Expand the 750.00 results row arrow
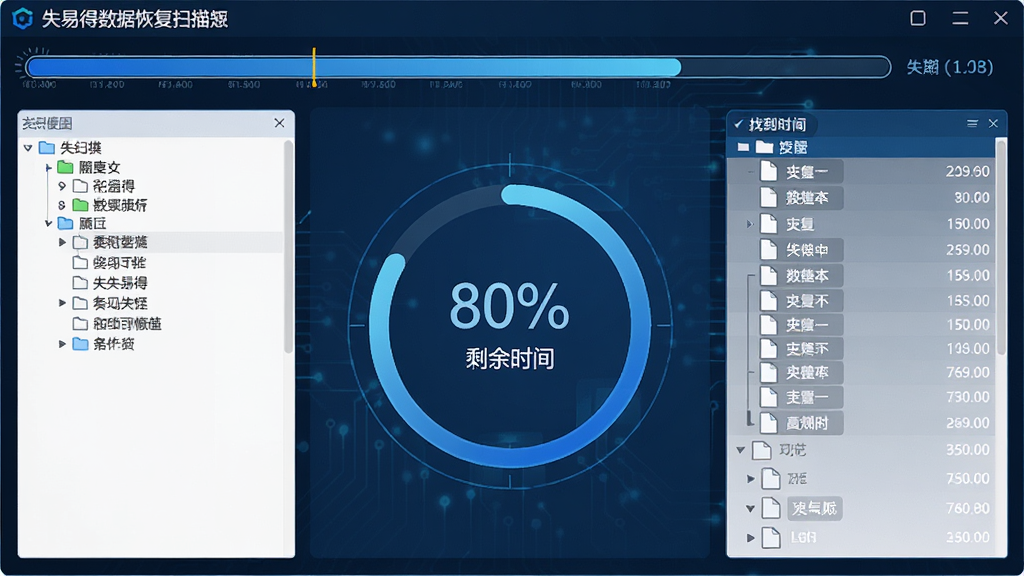Viewport: 1024px width, 576px height. click(751, 479)
